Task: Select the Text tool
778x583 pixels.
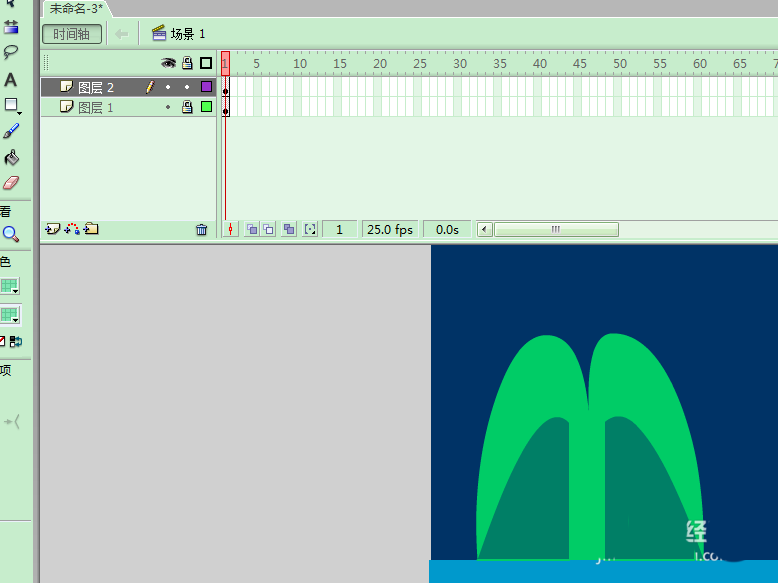Action: [x=10, y=80]
